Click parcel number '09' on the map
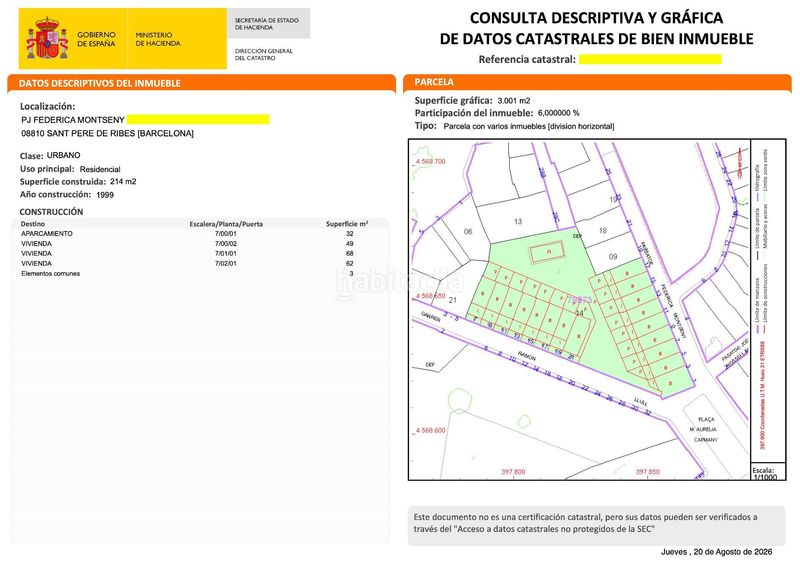Viewport: 800px width, 565px height. click(x=613, y=257)
